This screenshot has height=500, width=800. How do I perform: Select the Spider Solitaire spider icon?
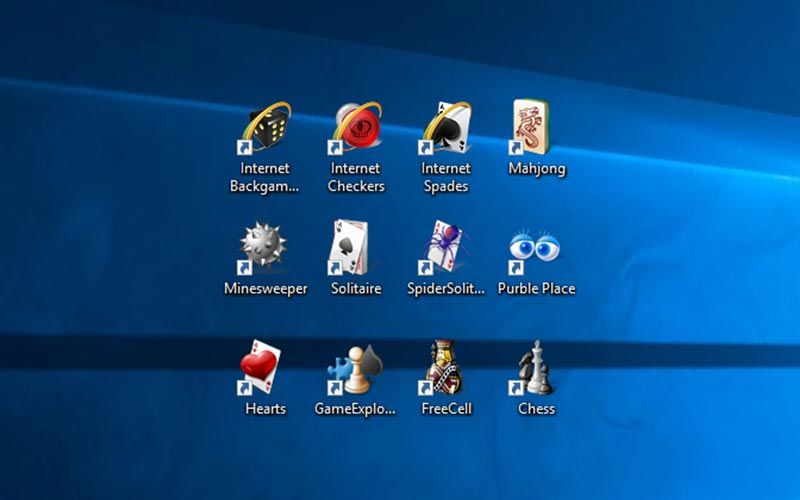(x=444, y=248)
